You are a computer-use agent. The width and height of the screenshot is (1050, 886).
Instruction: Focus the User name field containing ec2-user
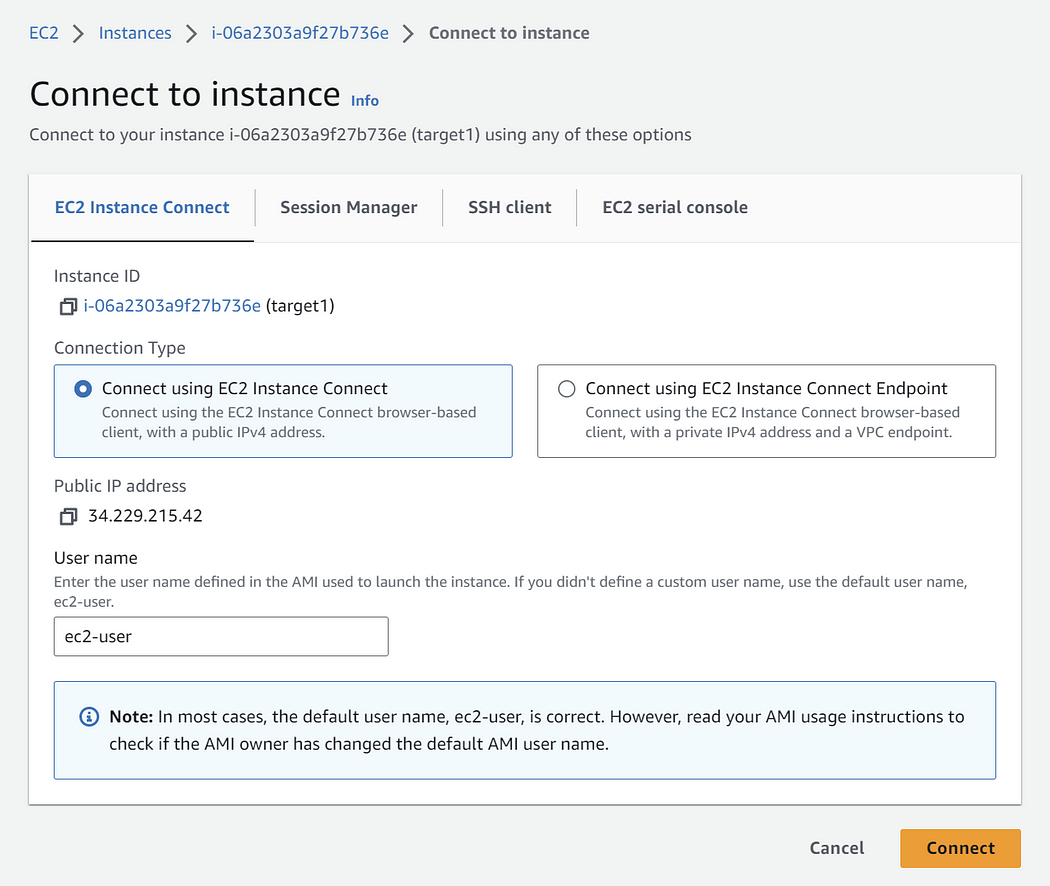pyautogui.click(x=221, y=636)
